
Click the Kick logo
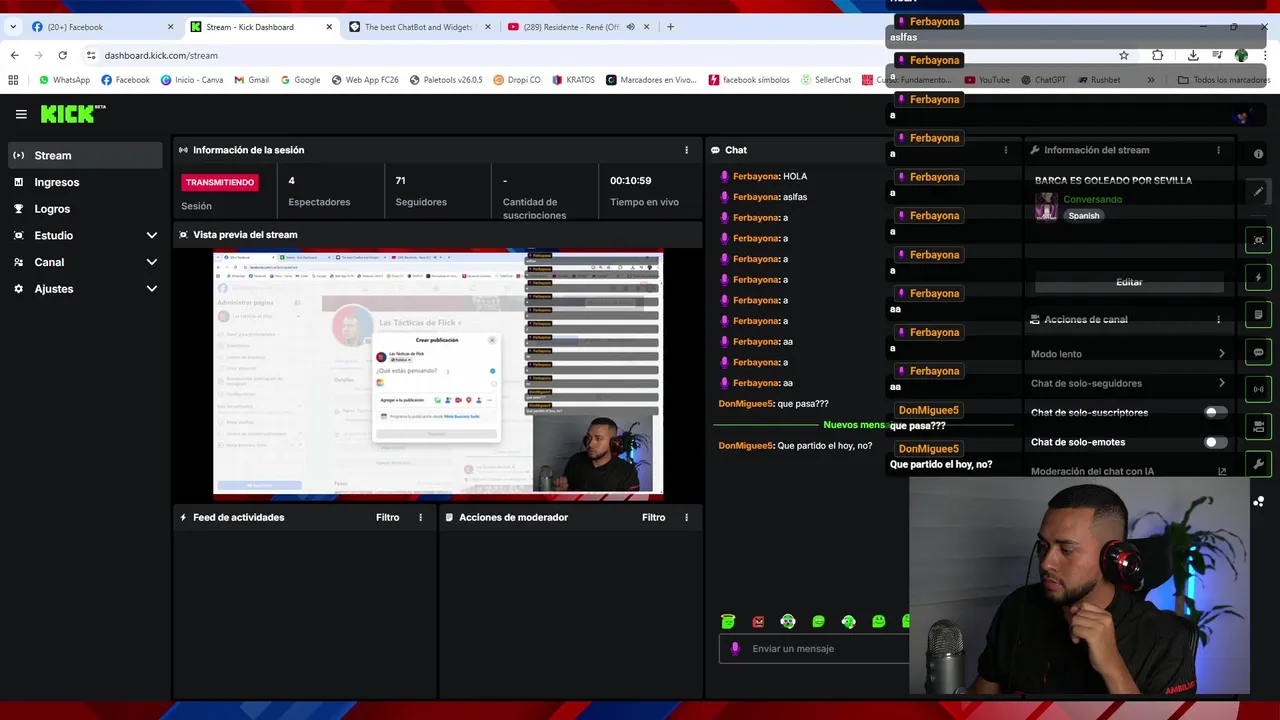[72, 114]
